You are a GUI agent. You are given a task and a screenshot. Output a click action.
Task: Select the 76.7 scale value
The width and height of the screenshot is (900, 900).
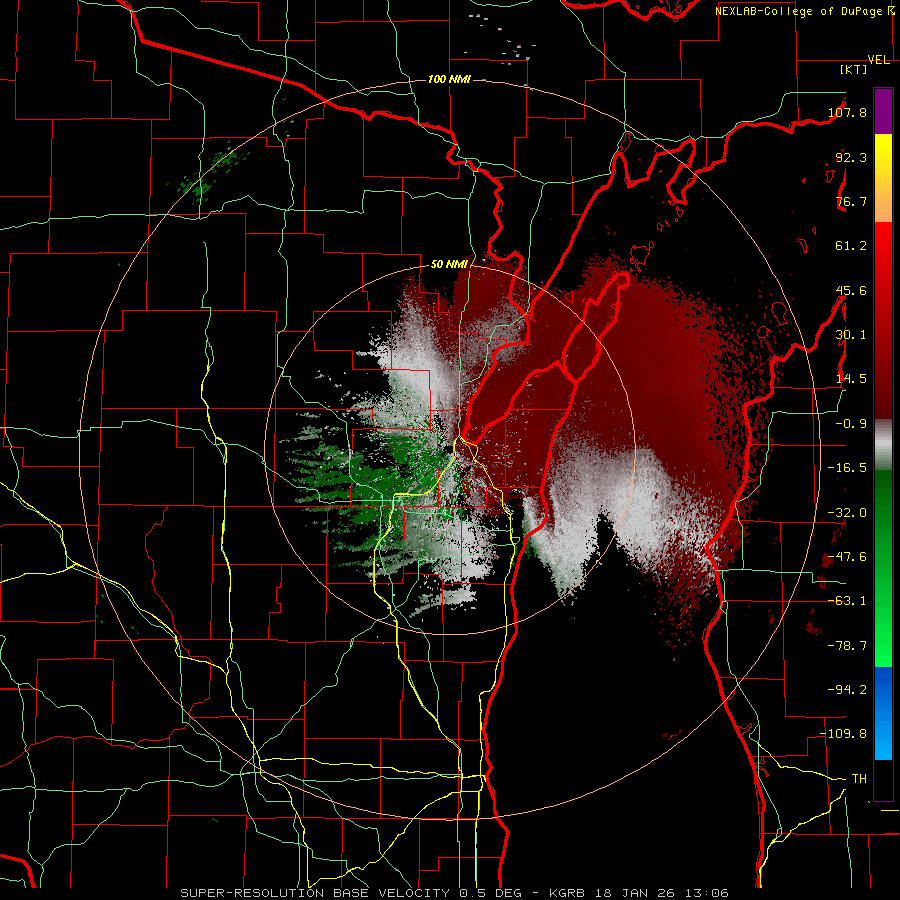[851, 201]
